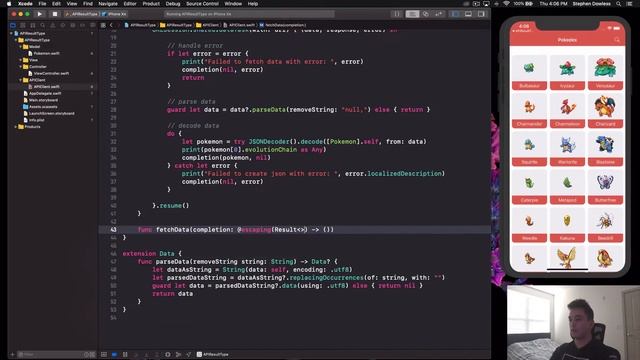
Task: Open the Apple menu
Action: [x=9, y=4]
